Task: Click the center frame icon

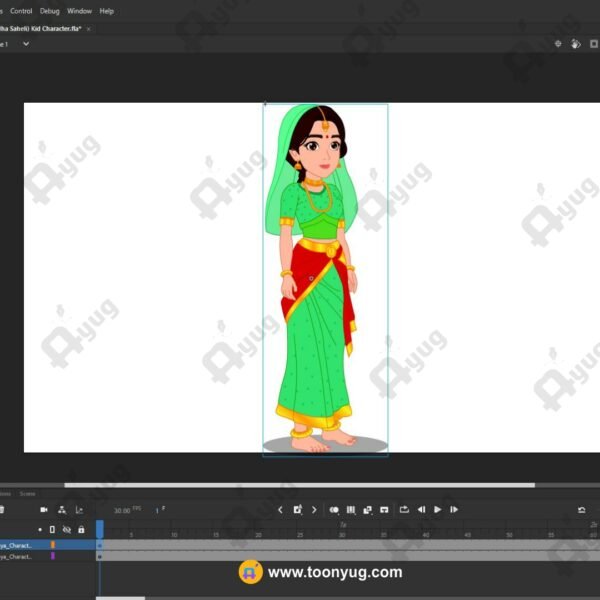Action: [x=384, y=510]
